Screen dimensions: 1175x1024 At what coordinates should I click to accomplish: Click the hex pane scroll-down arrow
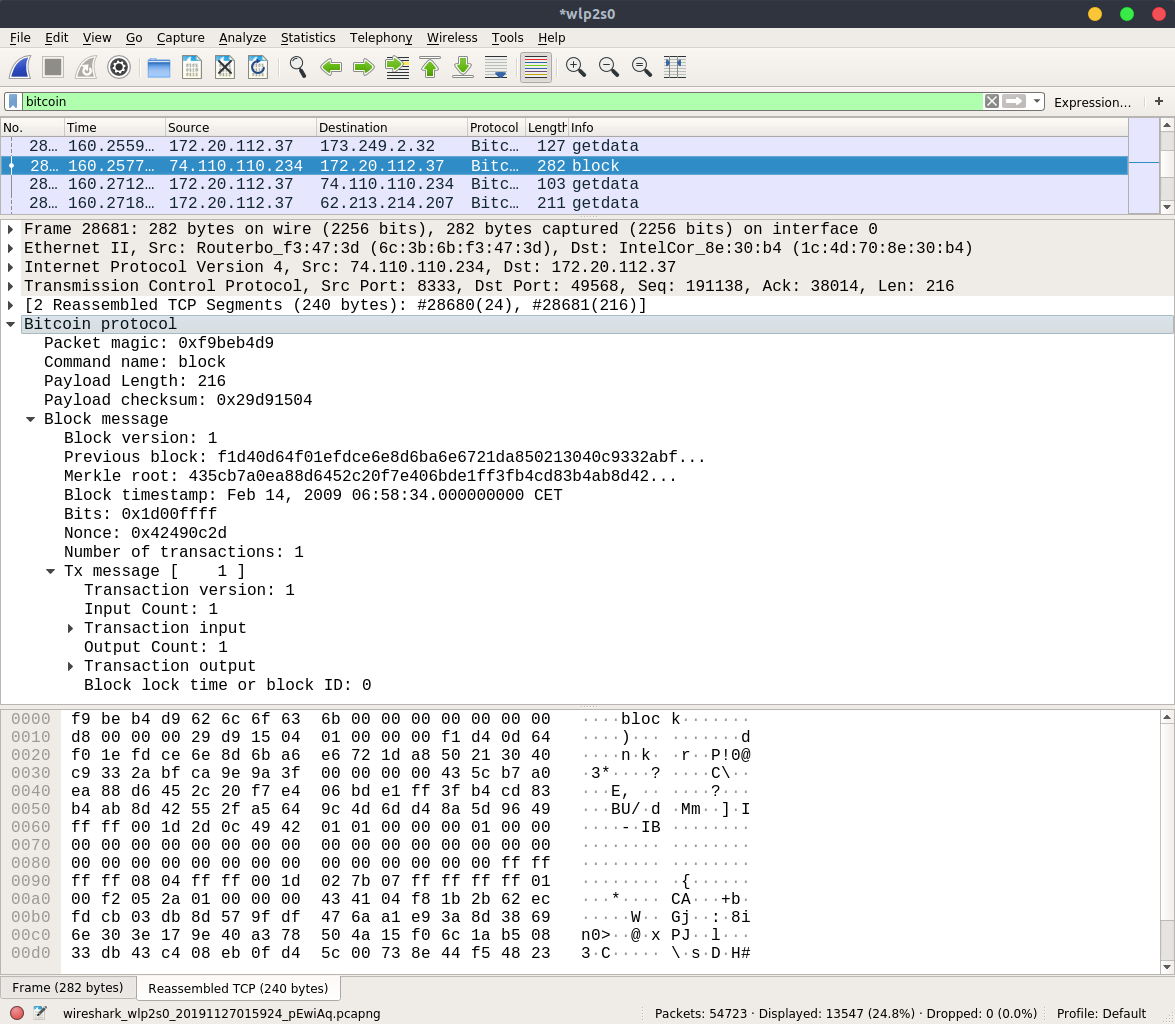tap(1167, 967)
